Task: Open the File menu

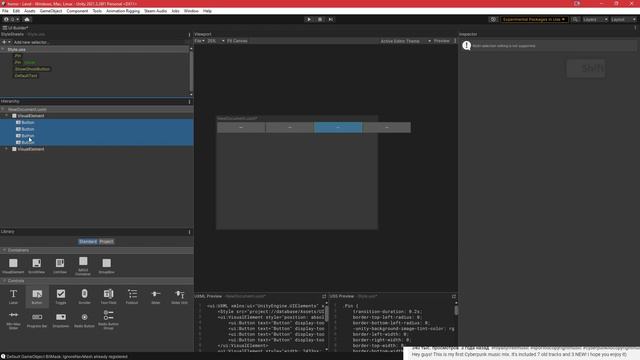Action: click(x=5, y=11)
